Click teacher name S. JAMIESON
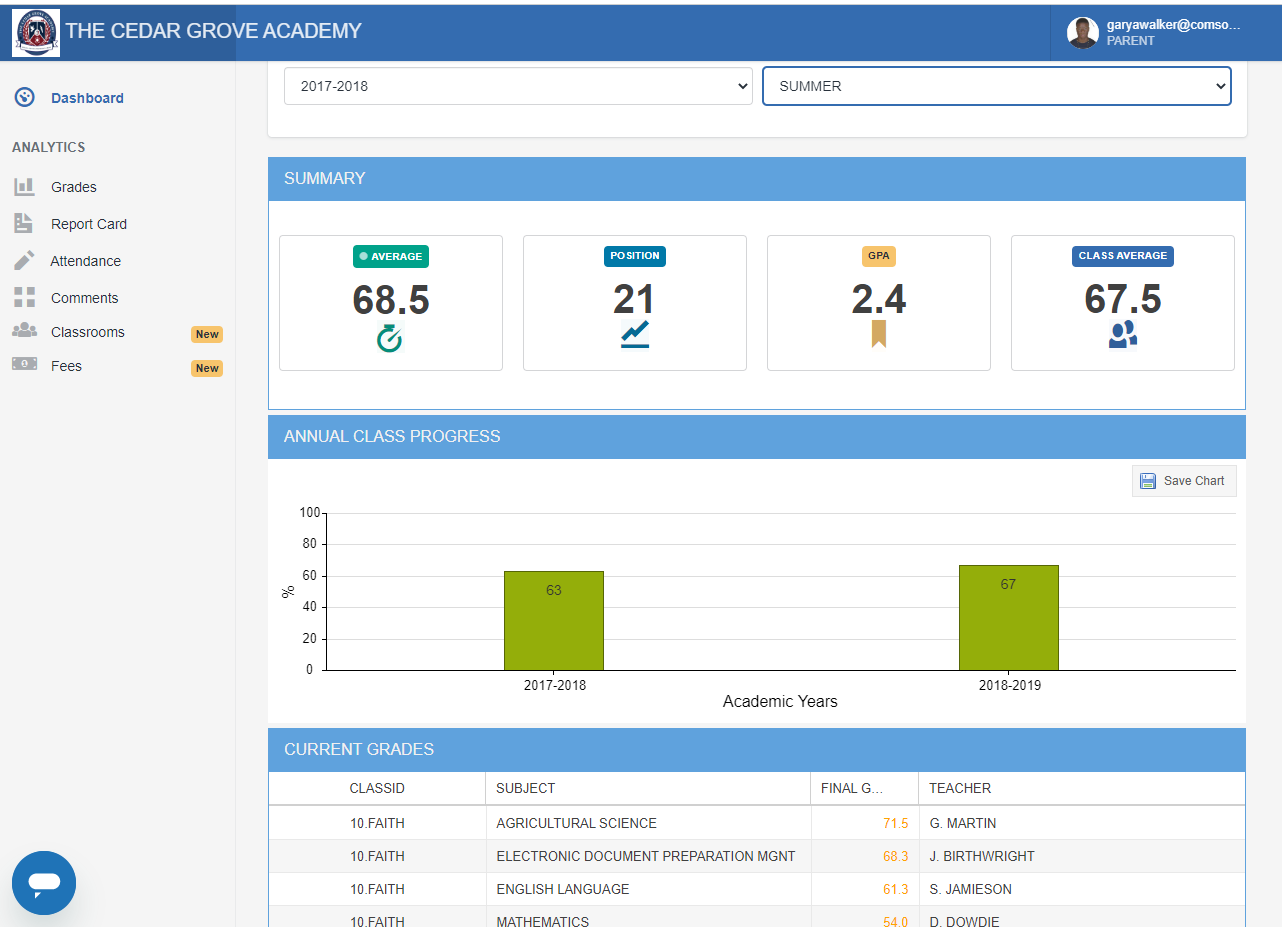This screenshot has height=927, width=1282. 971,889
